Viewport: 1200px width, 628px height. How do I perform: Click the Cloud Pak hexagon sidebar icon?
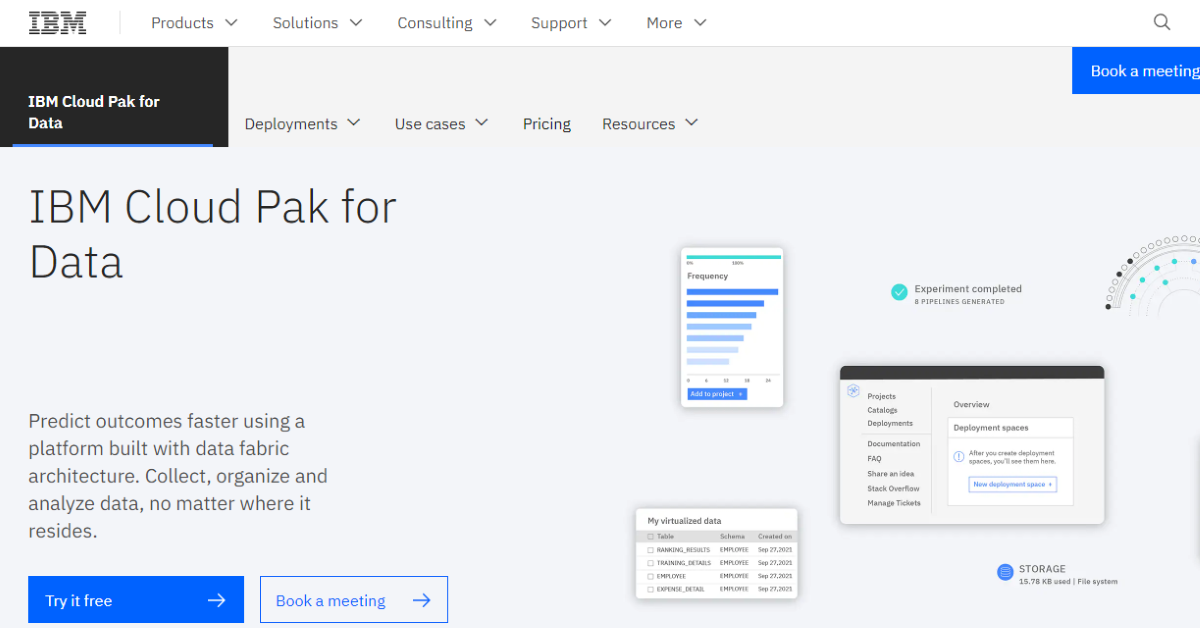point(853,391)
